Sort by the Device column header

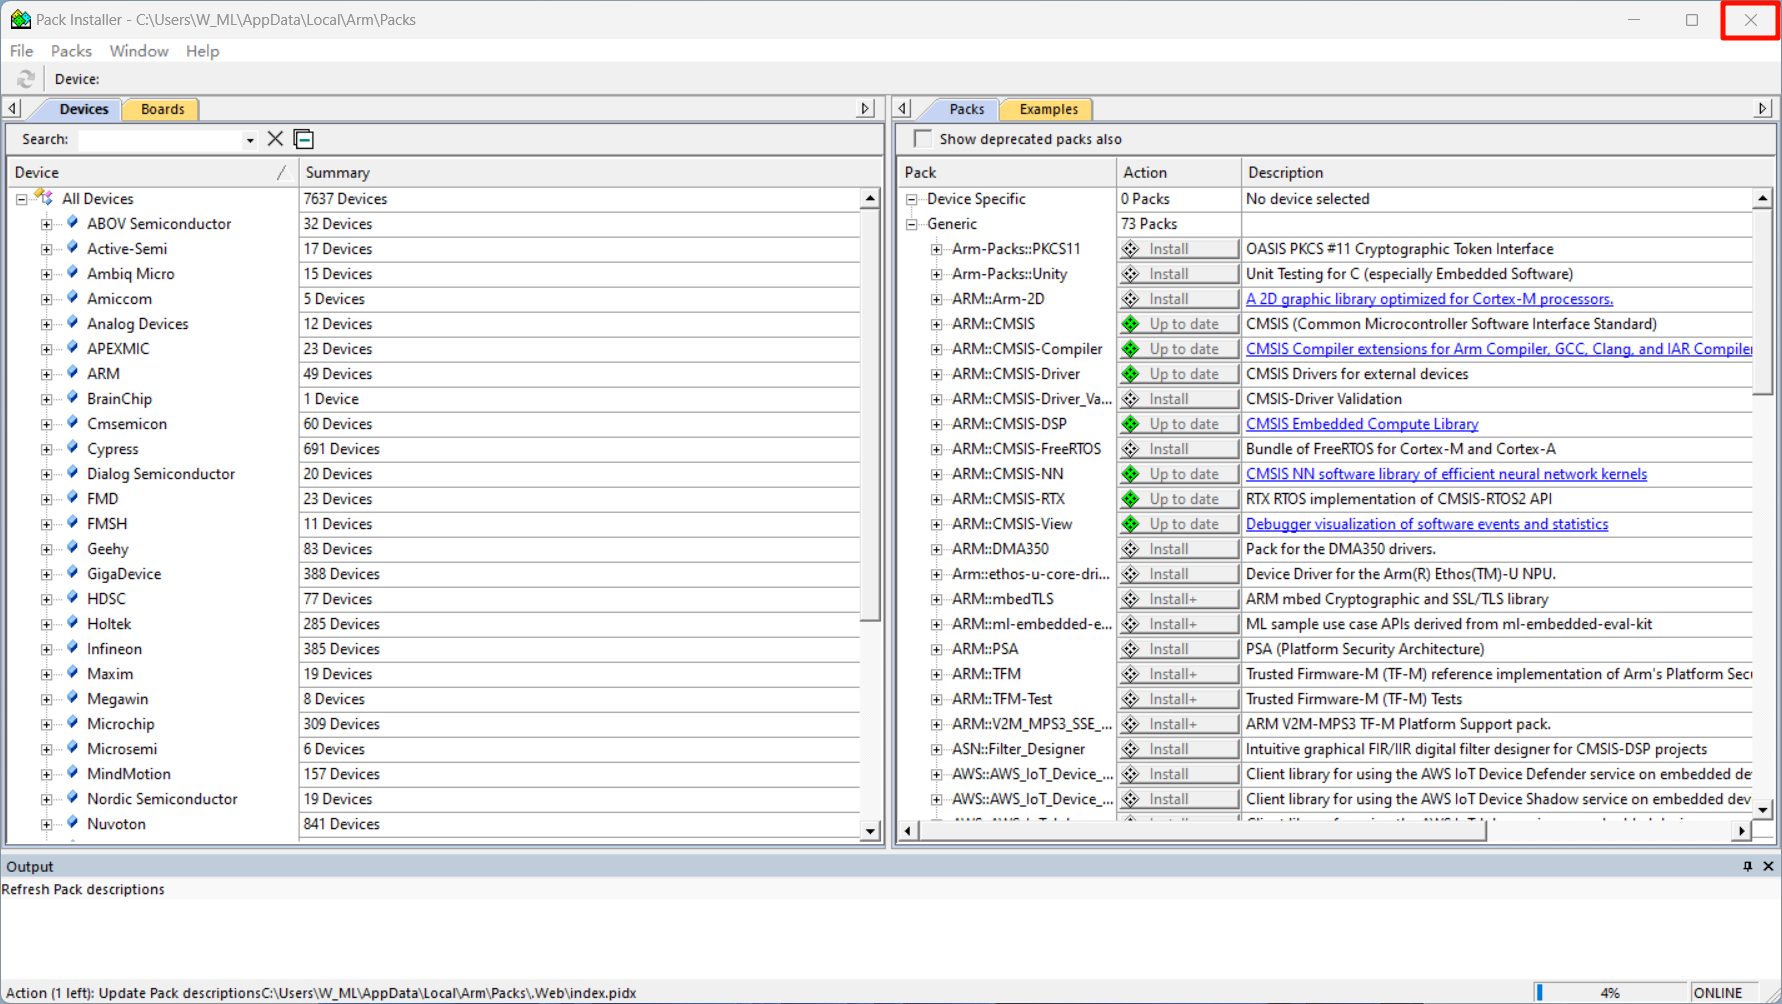(153, 173)
